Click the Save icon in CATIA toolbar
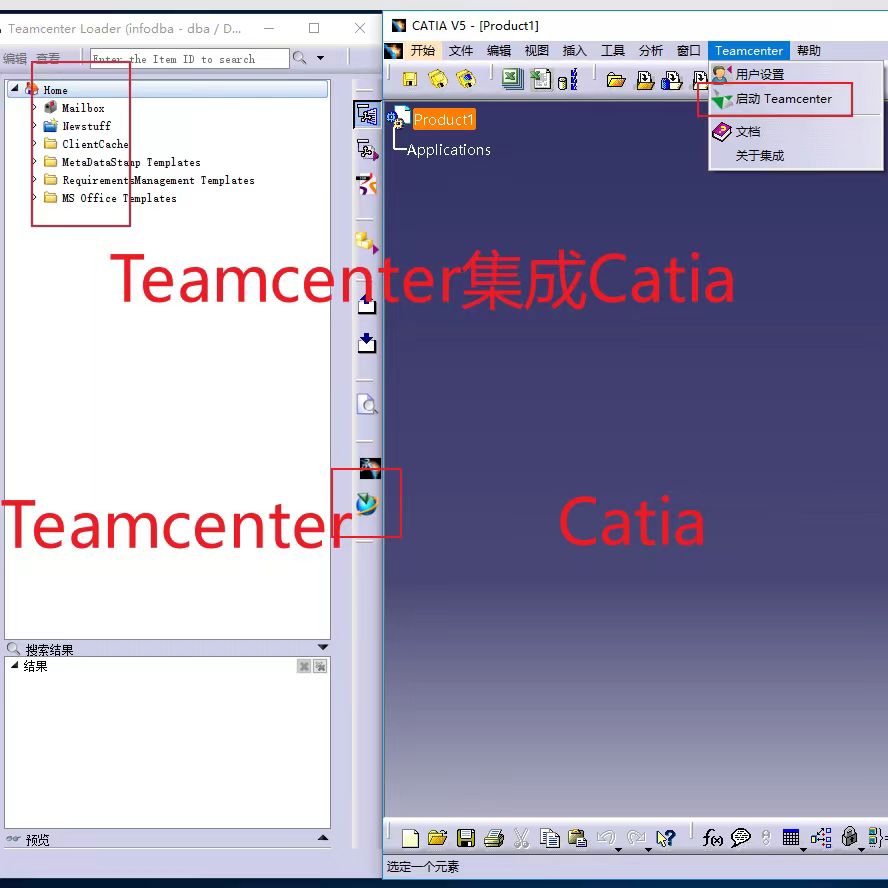Image resolution: width=888 pixels, height=888 pixels. coord(465,838)
